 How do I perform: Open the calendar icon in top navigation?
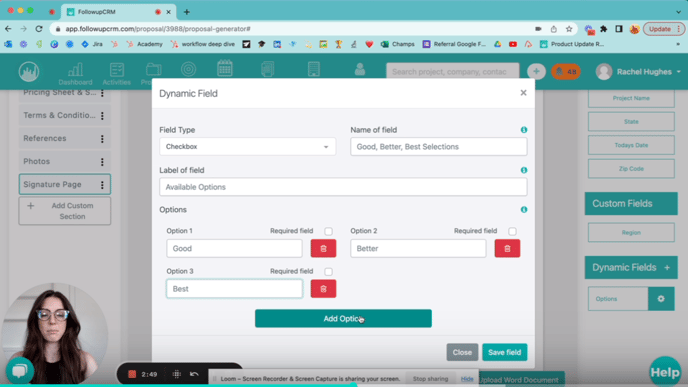point(225,69)
